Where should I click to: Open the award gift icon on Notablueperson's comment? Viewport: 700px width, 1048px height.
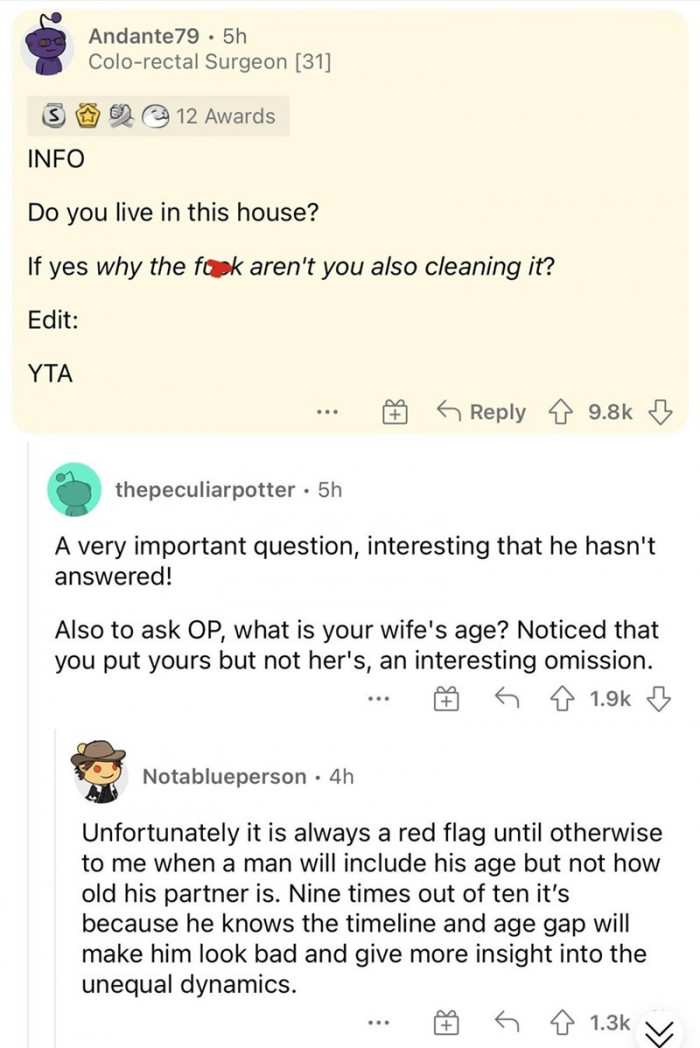[446, 1022]
